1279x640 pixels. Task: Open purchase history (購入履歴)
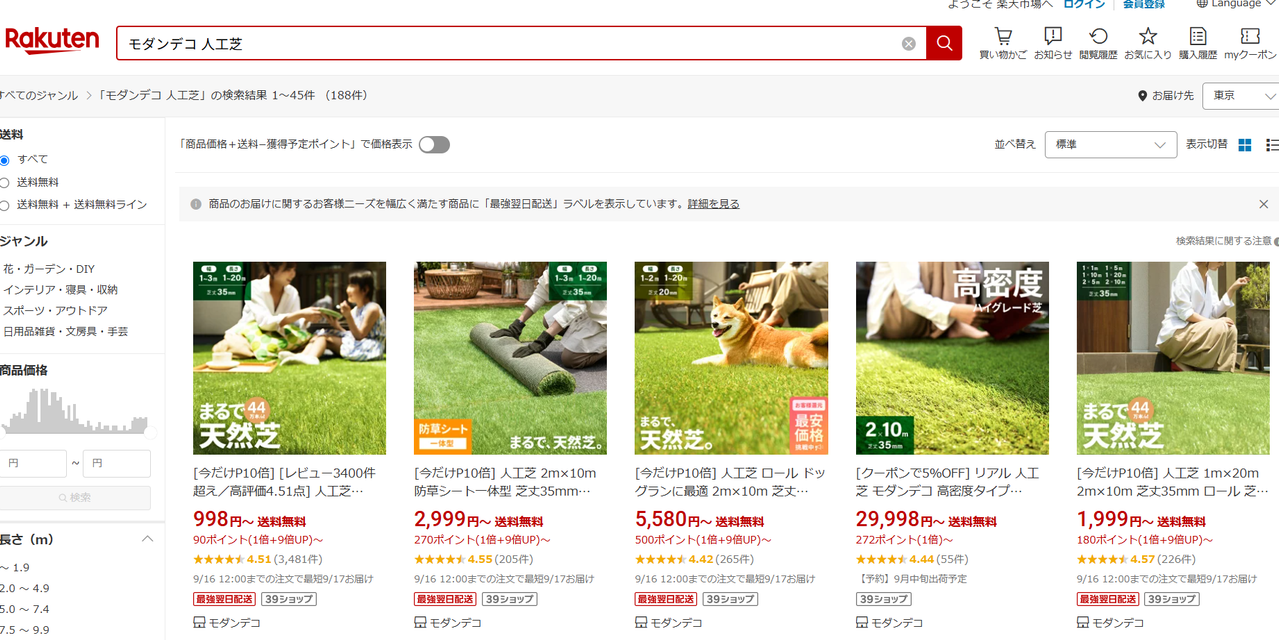[x=1198, y=43]
